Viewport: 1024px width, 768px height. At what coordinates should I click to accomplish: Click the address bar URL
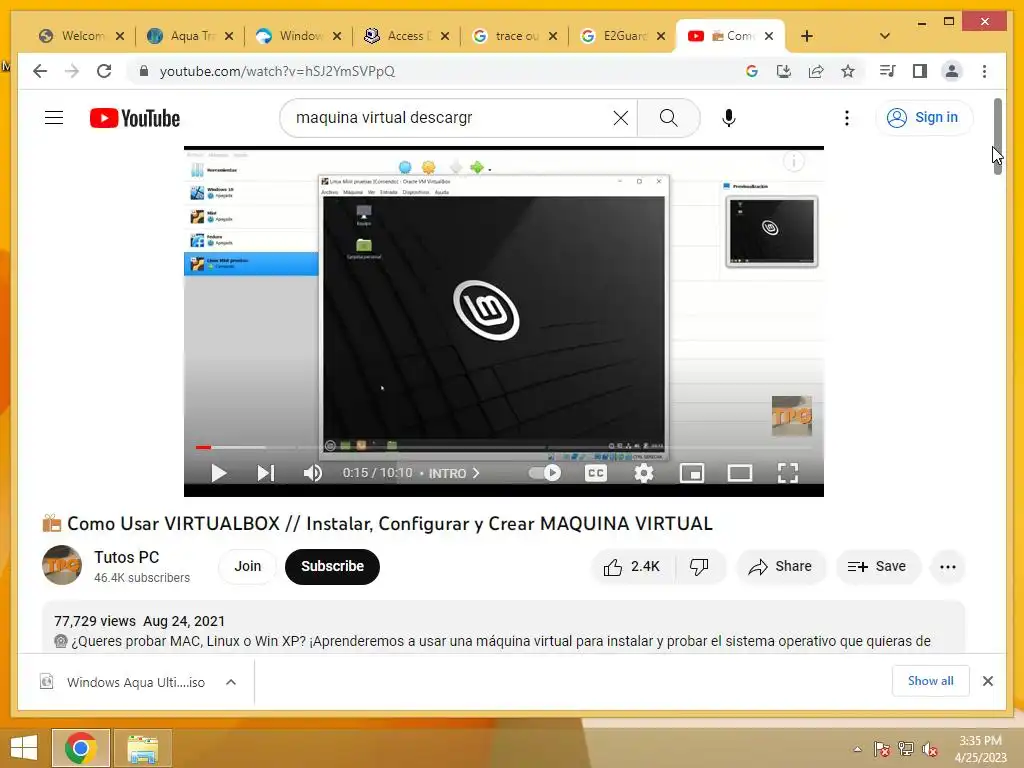coord(278,71)
